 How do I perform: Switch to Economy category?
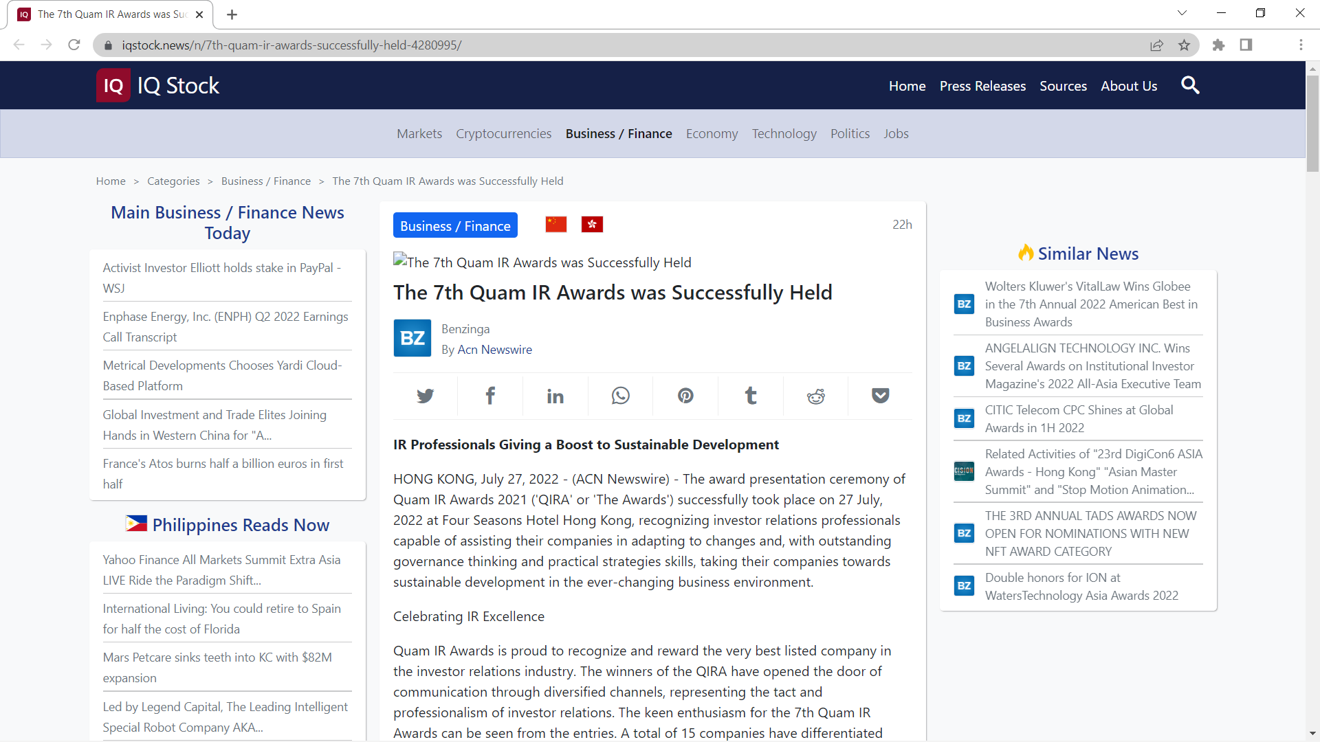click(x=712, y=133)
